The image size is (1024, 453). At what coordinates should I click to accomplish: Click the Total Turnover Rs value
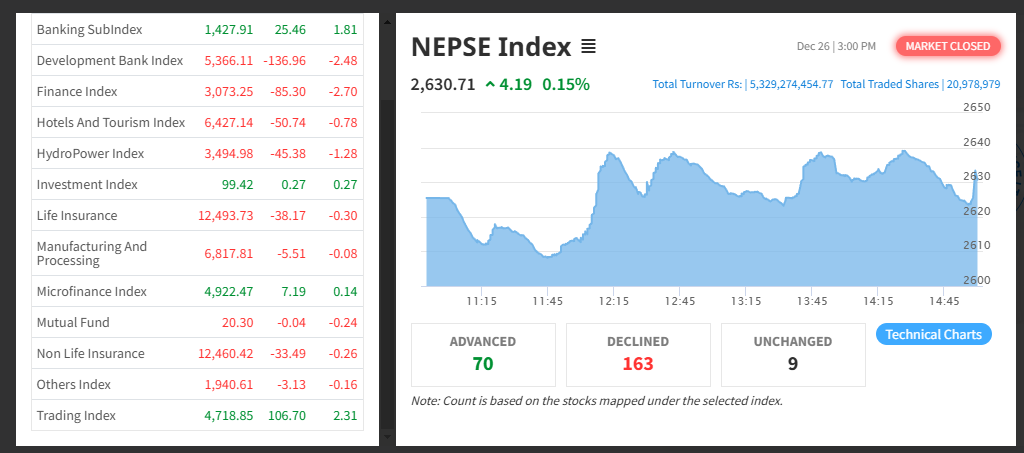pyautogui.click(x=792, y=84)
